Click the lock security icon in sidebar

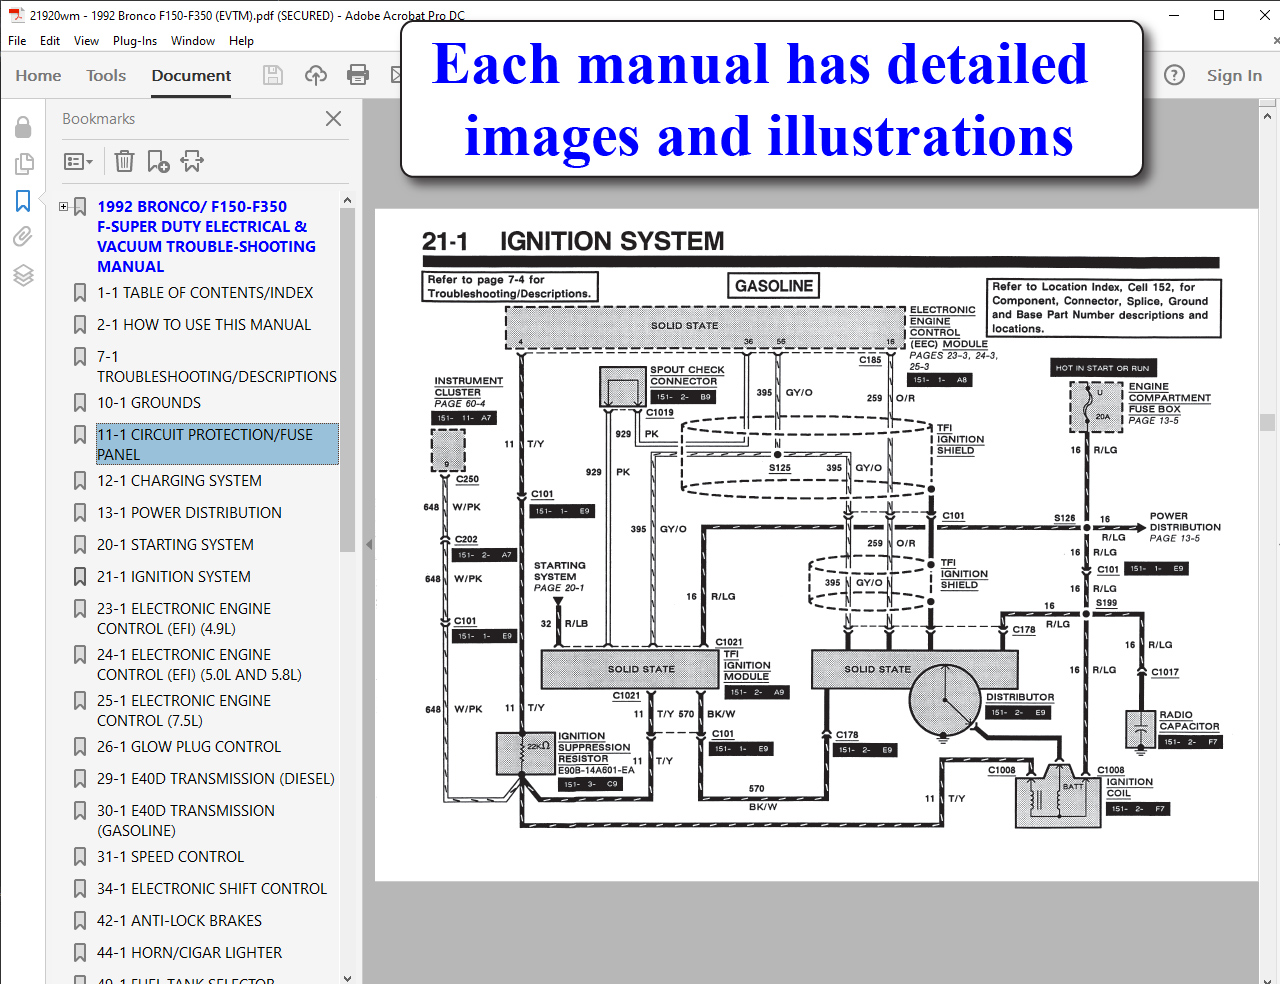[x=23, y=127]
